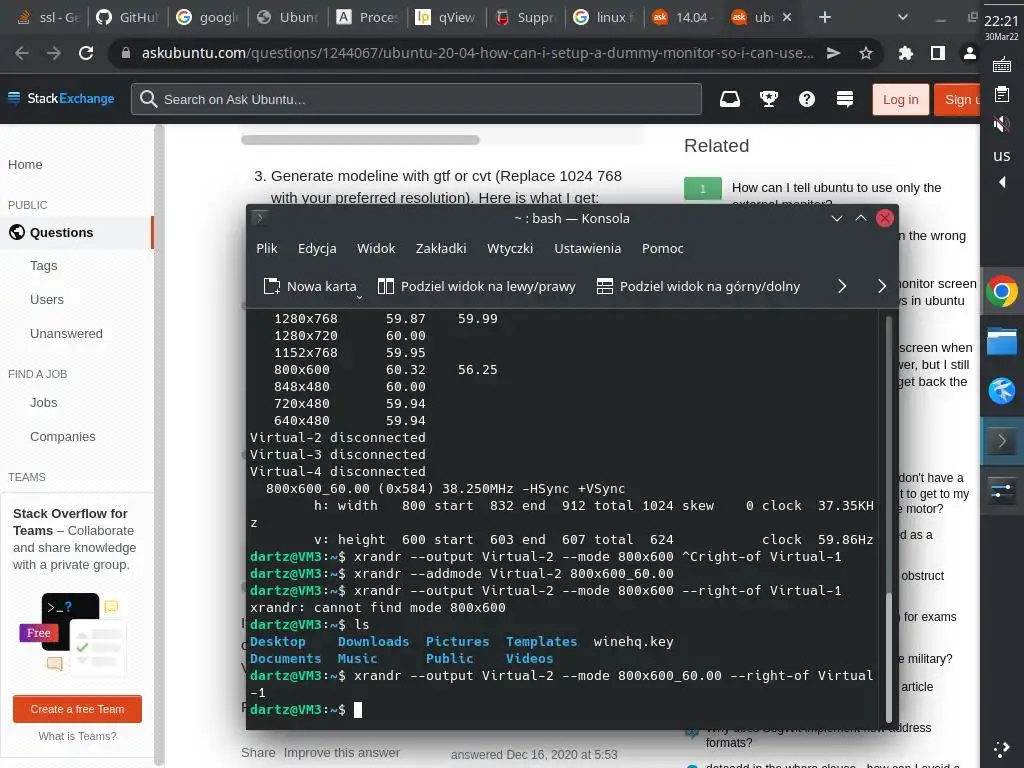
Task: Go forward in Chrome browser history
Action: (54, 53)
